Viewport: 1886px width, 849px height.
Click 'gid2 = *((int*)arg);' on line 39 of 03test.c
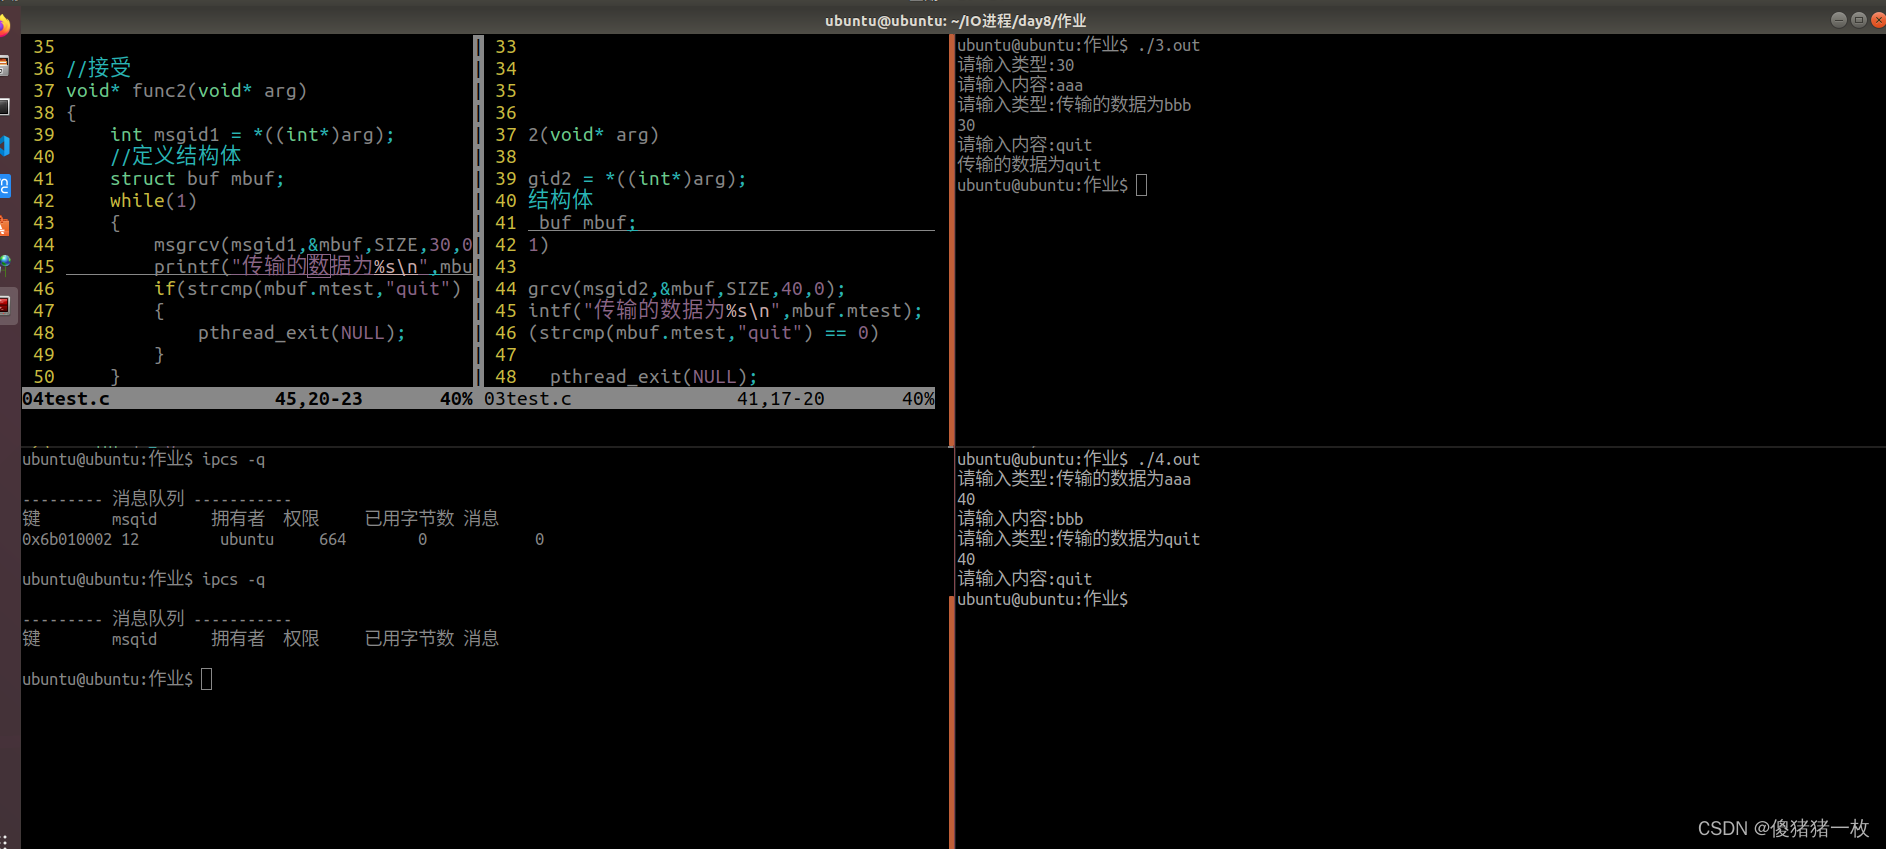[637, 179]
